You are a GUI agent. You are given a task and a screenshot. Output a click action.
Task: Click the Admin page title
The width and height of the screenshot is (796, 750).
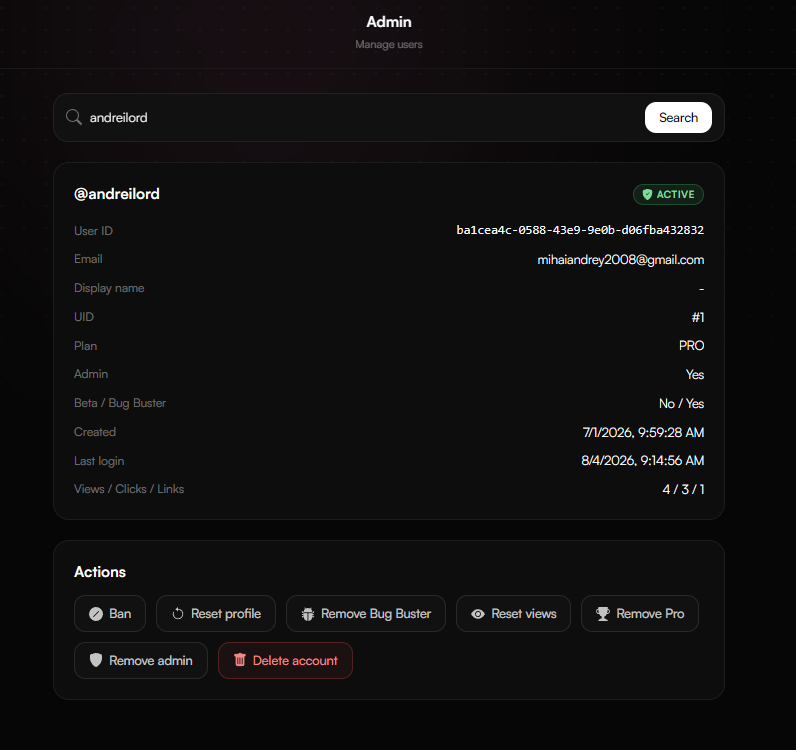pyautogui.click(x=389, y=22)
